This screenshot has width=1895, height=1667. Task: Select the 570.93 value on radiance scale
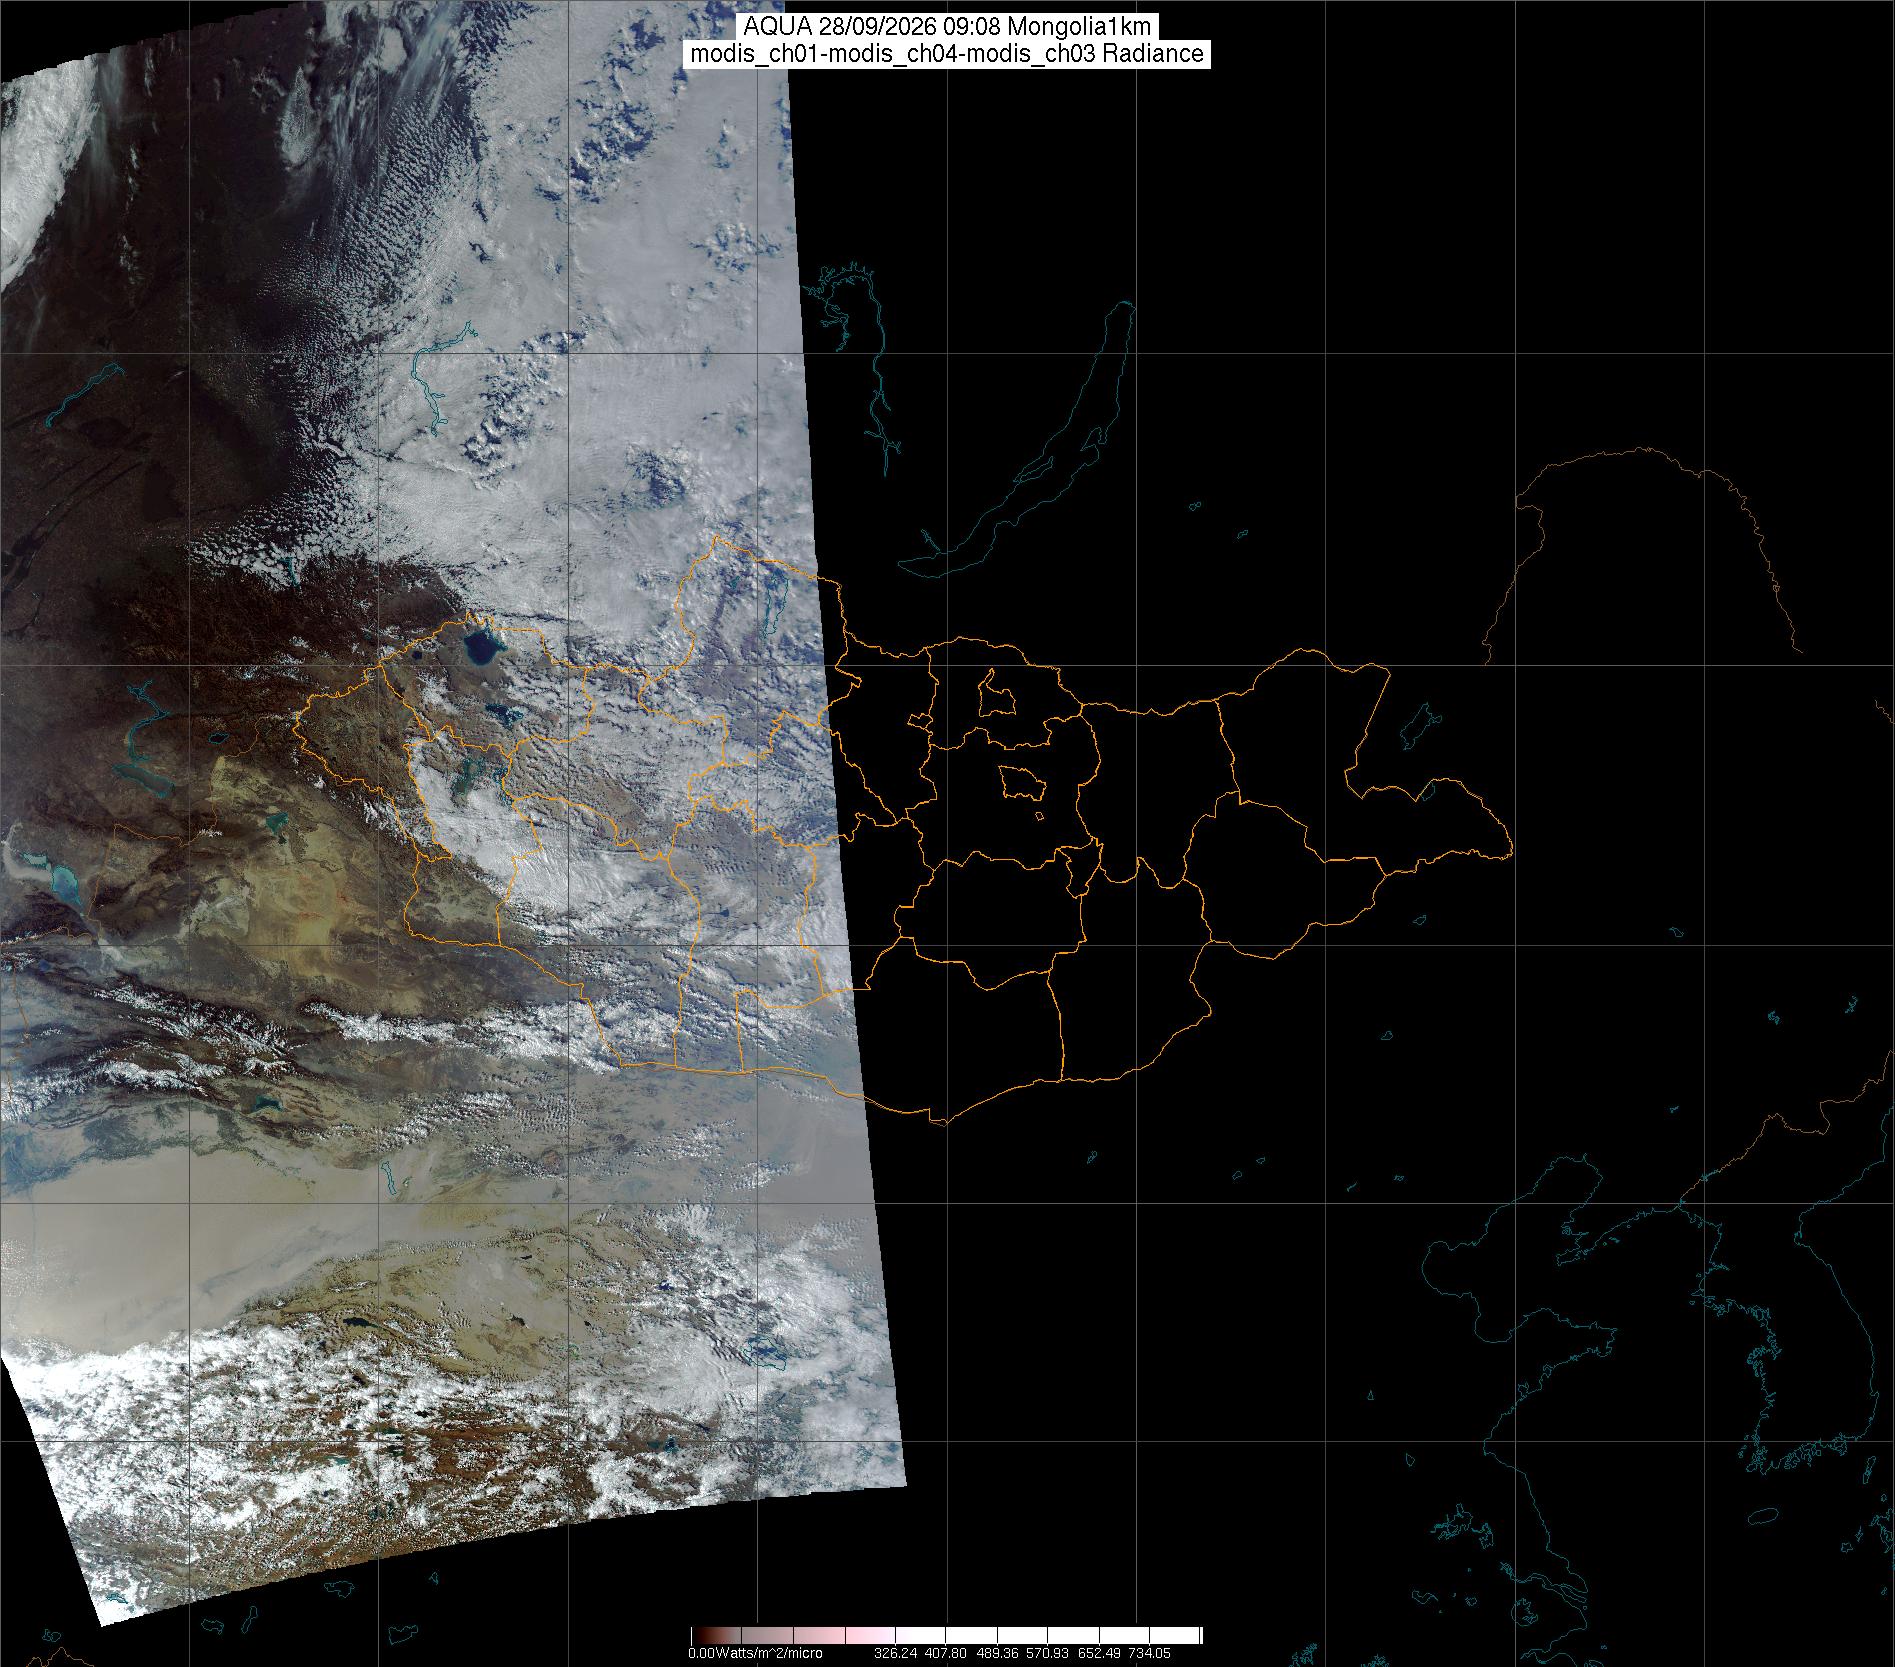point(1047,1652)
